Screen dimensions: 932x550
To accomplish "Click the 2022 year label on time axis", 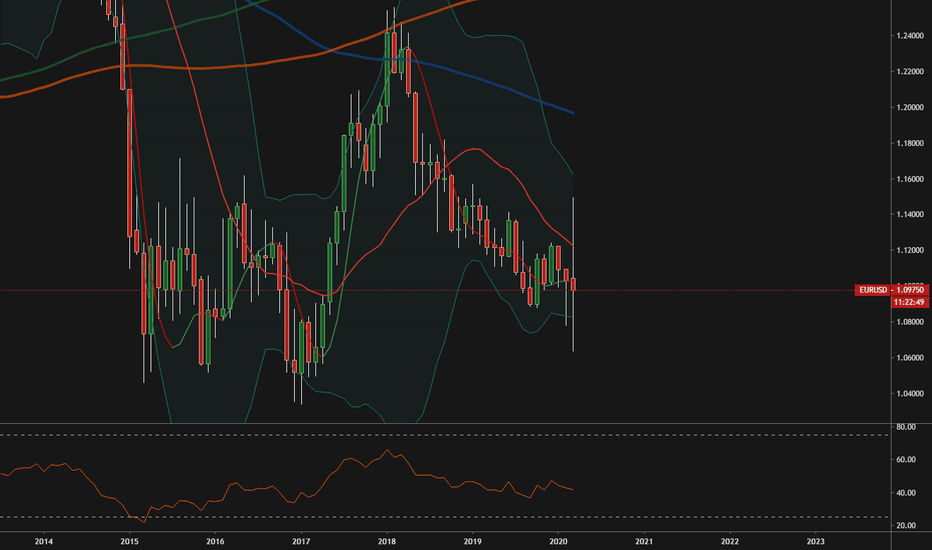I will [x=730, y=541].
